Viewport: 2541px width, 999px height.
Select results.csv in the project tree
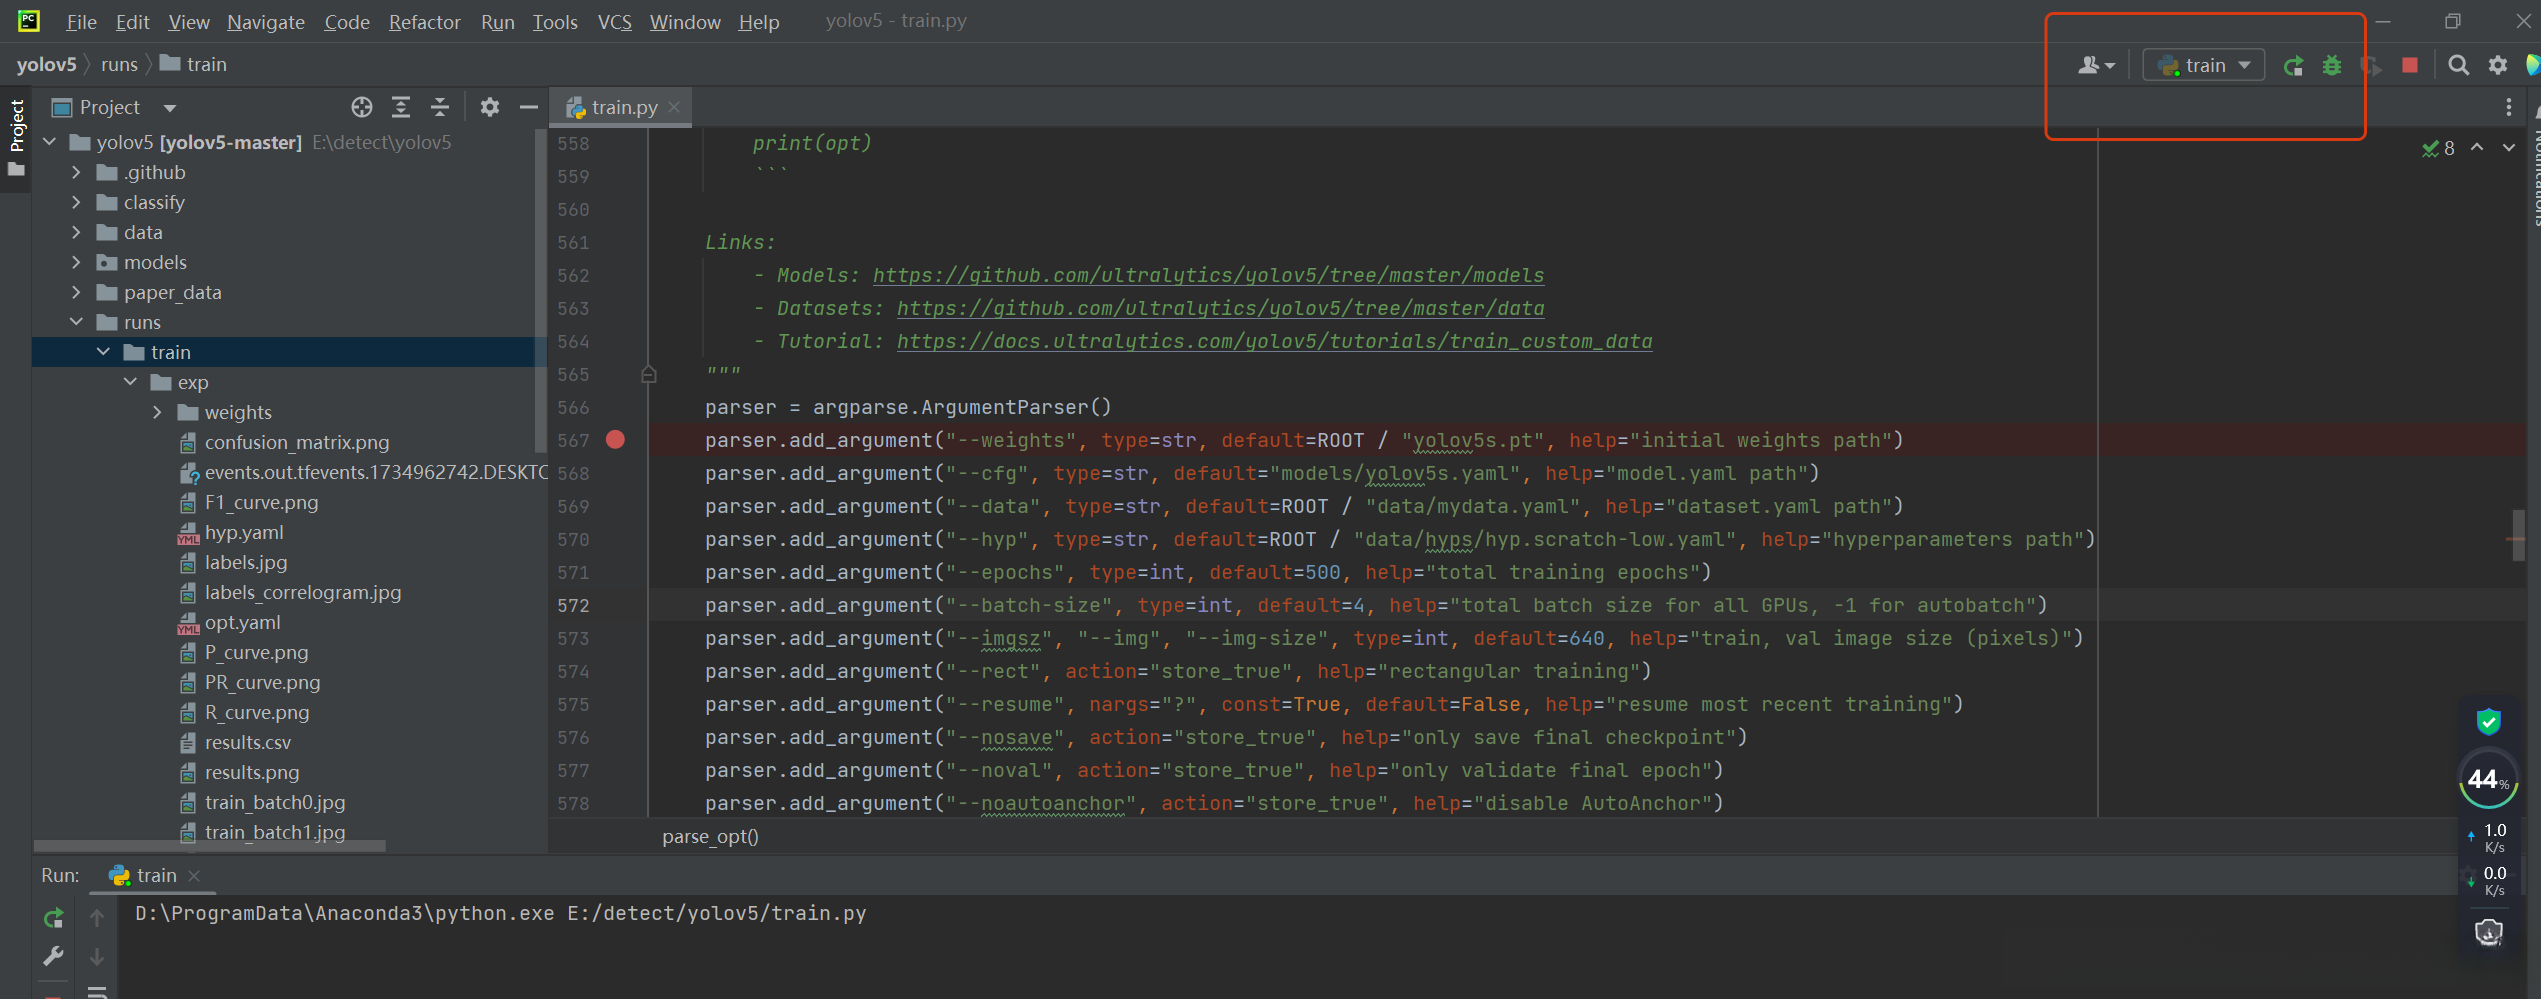point(247,742)
